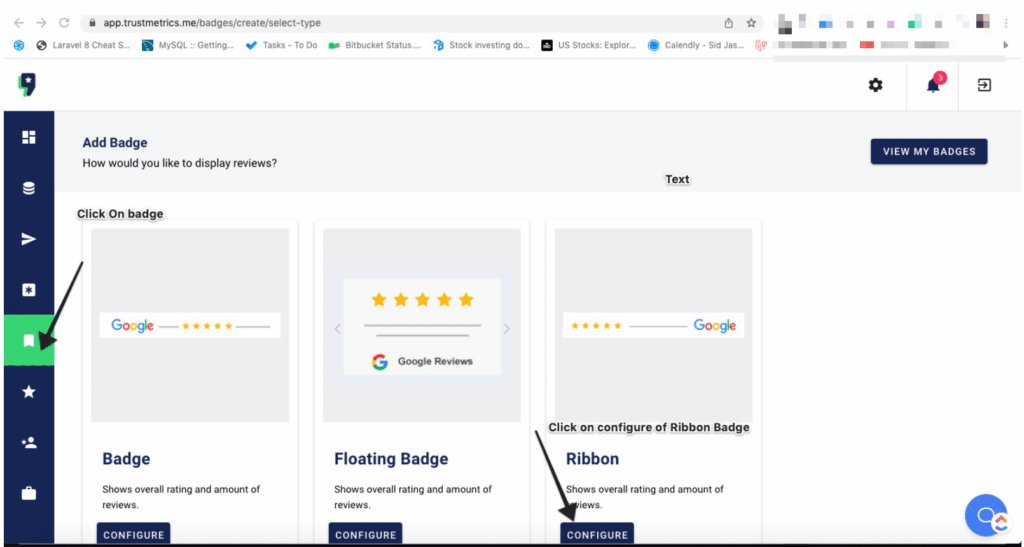Open the Tasks - To Do bookmark
The width and height of the screenshot is (1024, 547).
pos(281,45)
